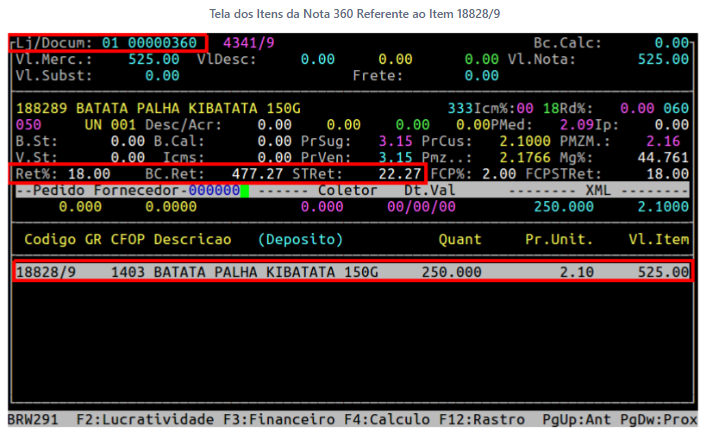Click the Dt.Val date field 00/00/00

coord(421,206)
